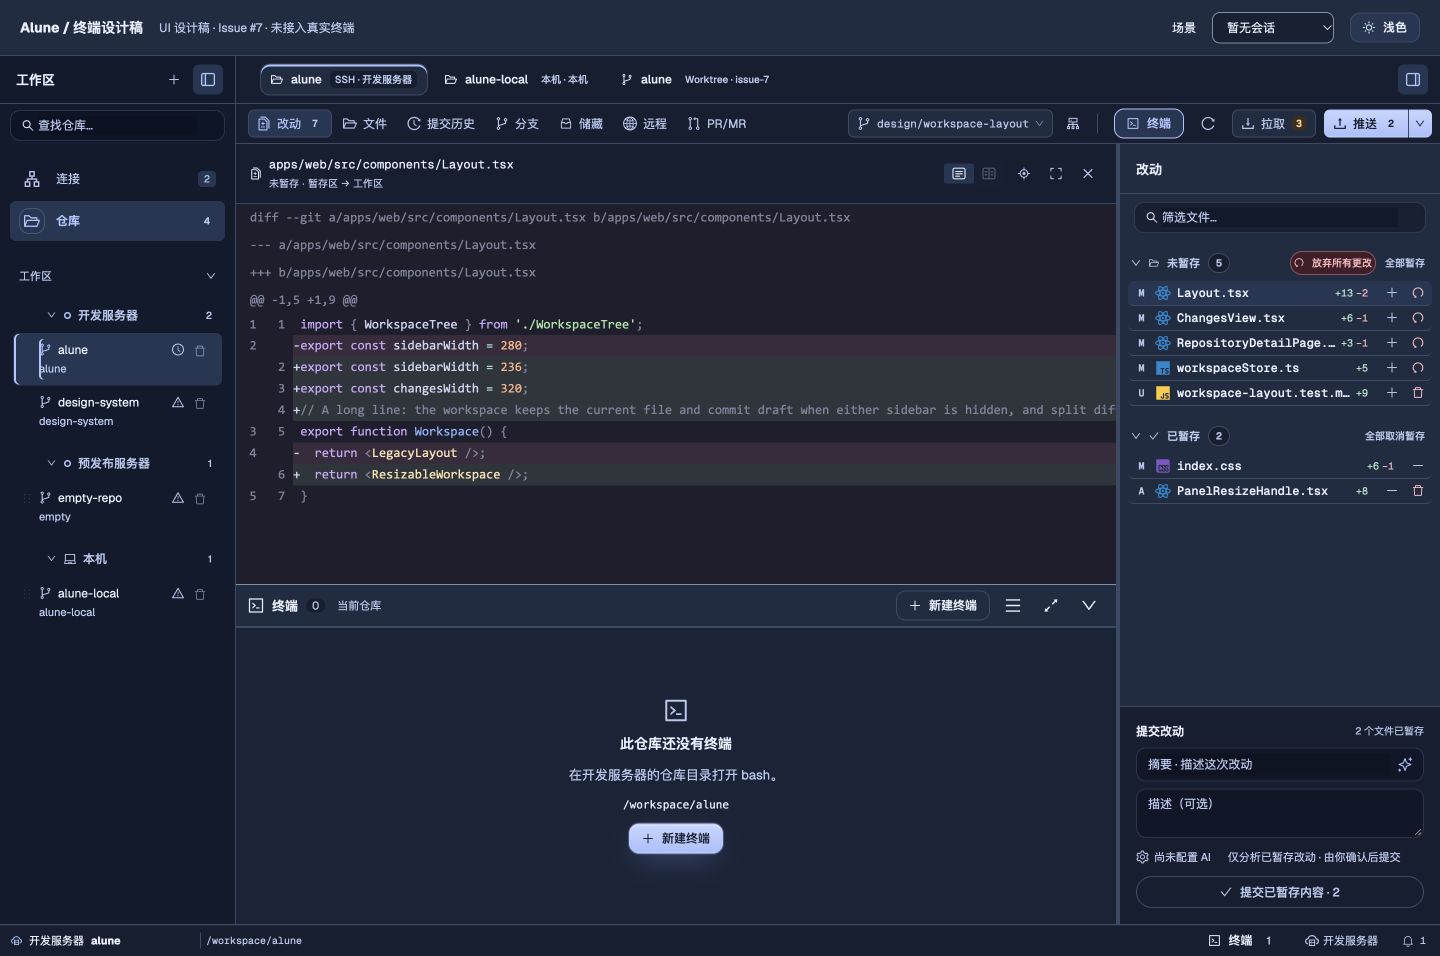Discard changes for workspaceStore.ts
1440x956 pixels.
[x=1417, y=368]
